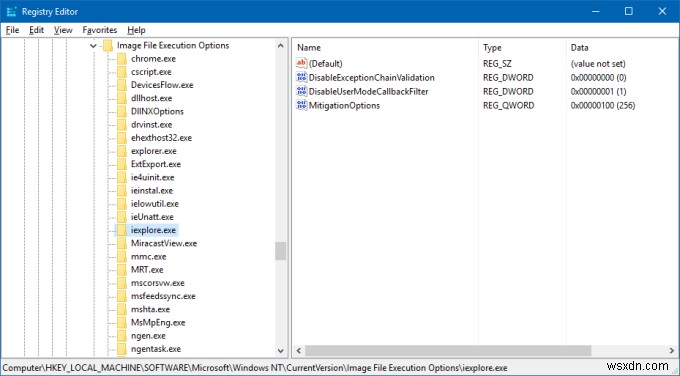The image size is (680, 376).
Task: Select DisableUserModeCallbackFilter value name
Action: [x=368, y=92]
